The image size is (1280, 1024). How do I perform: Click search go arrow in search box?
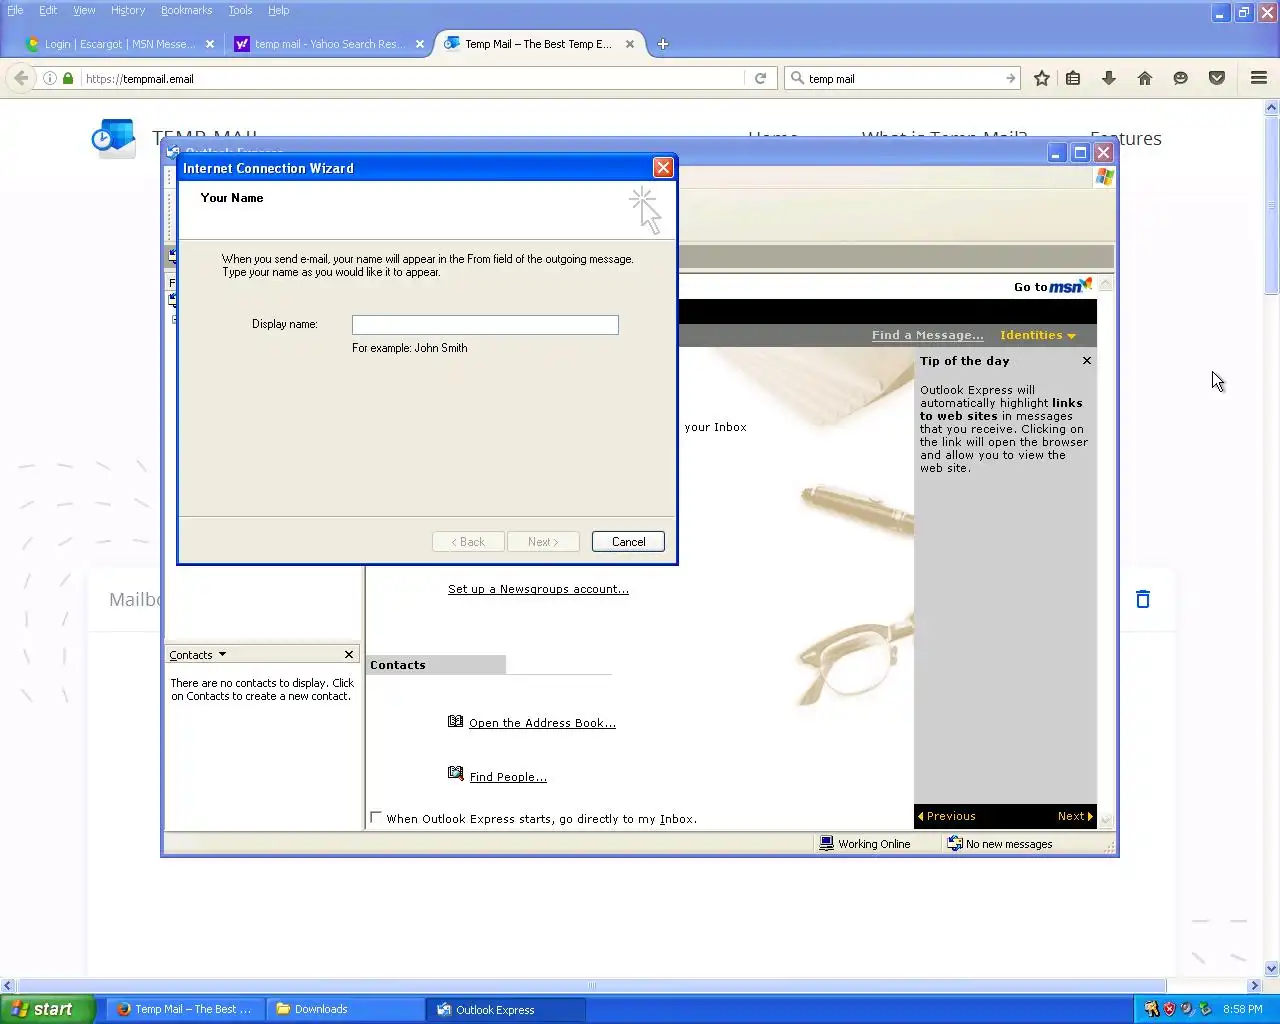(x=1011, y=78)
